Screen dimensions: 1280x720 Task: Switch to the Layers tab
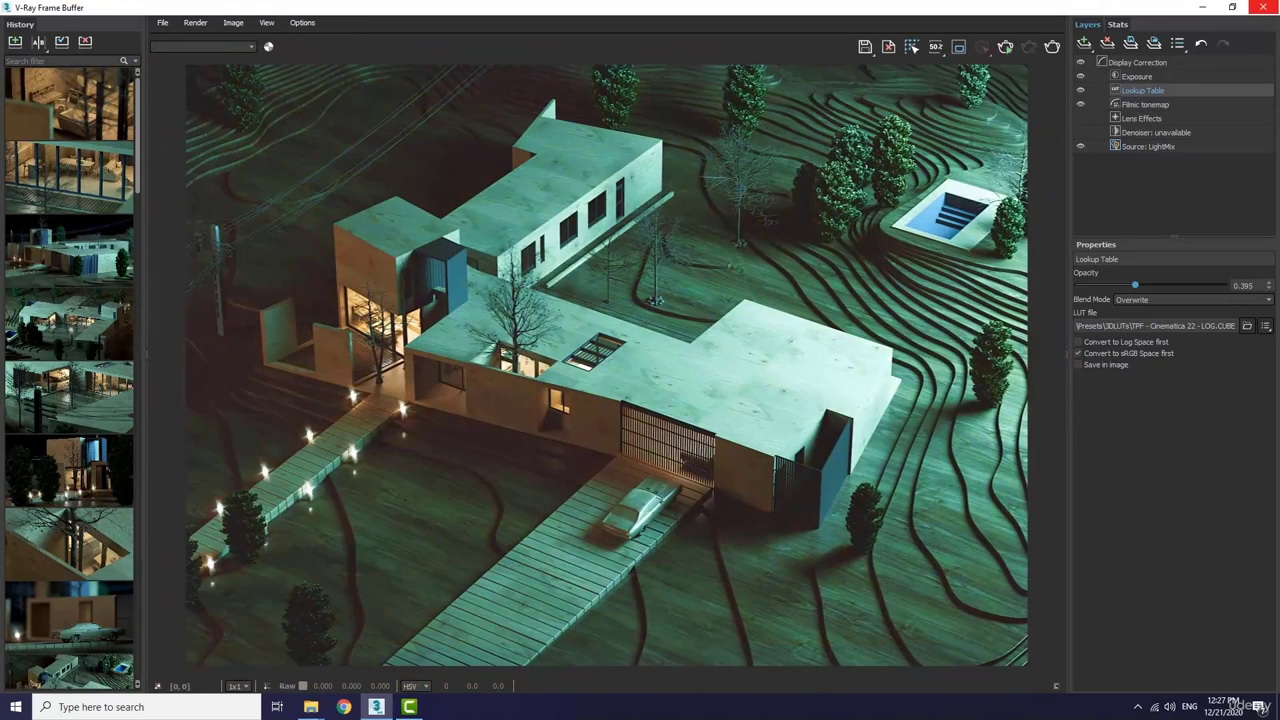(x=1087, y=24)
